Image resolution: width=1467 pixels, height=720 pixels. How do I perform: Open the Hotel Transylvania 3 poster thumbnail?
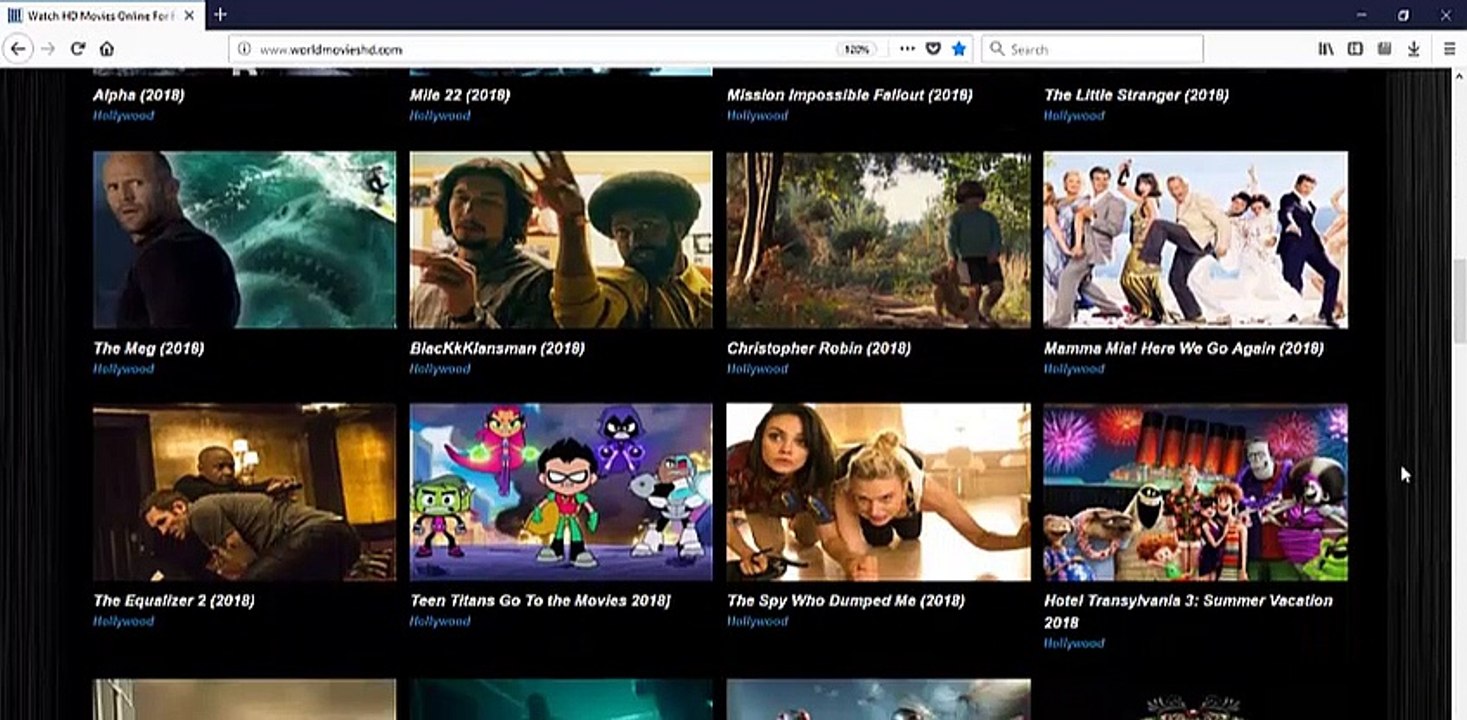(1195, 492)
